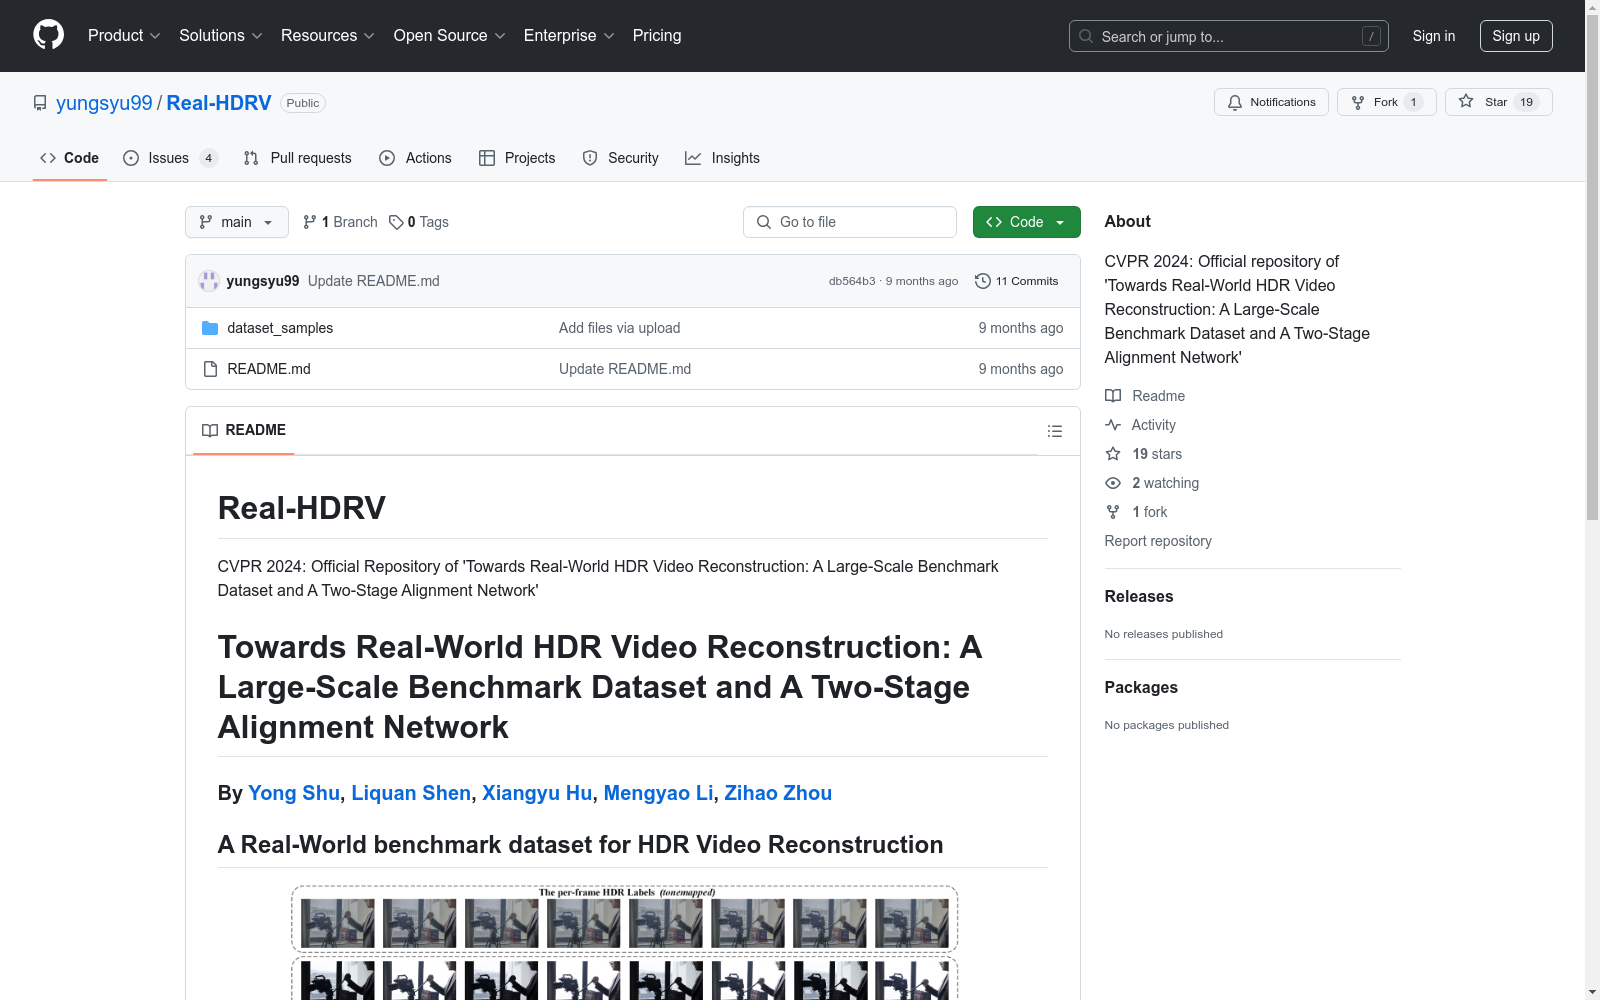Expand the Solutions menu

pos(221,36)
